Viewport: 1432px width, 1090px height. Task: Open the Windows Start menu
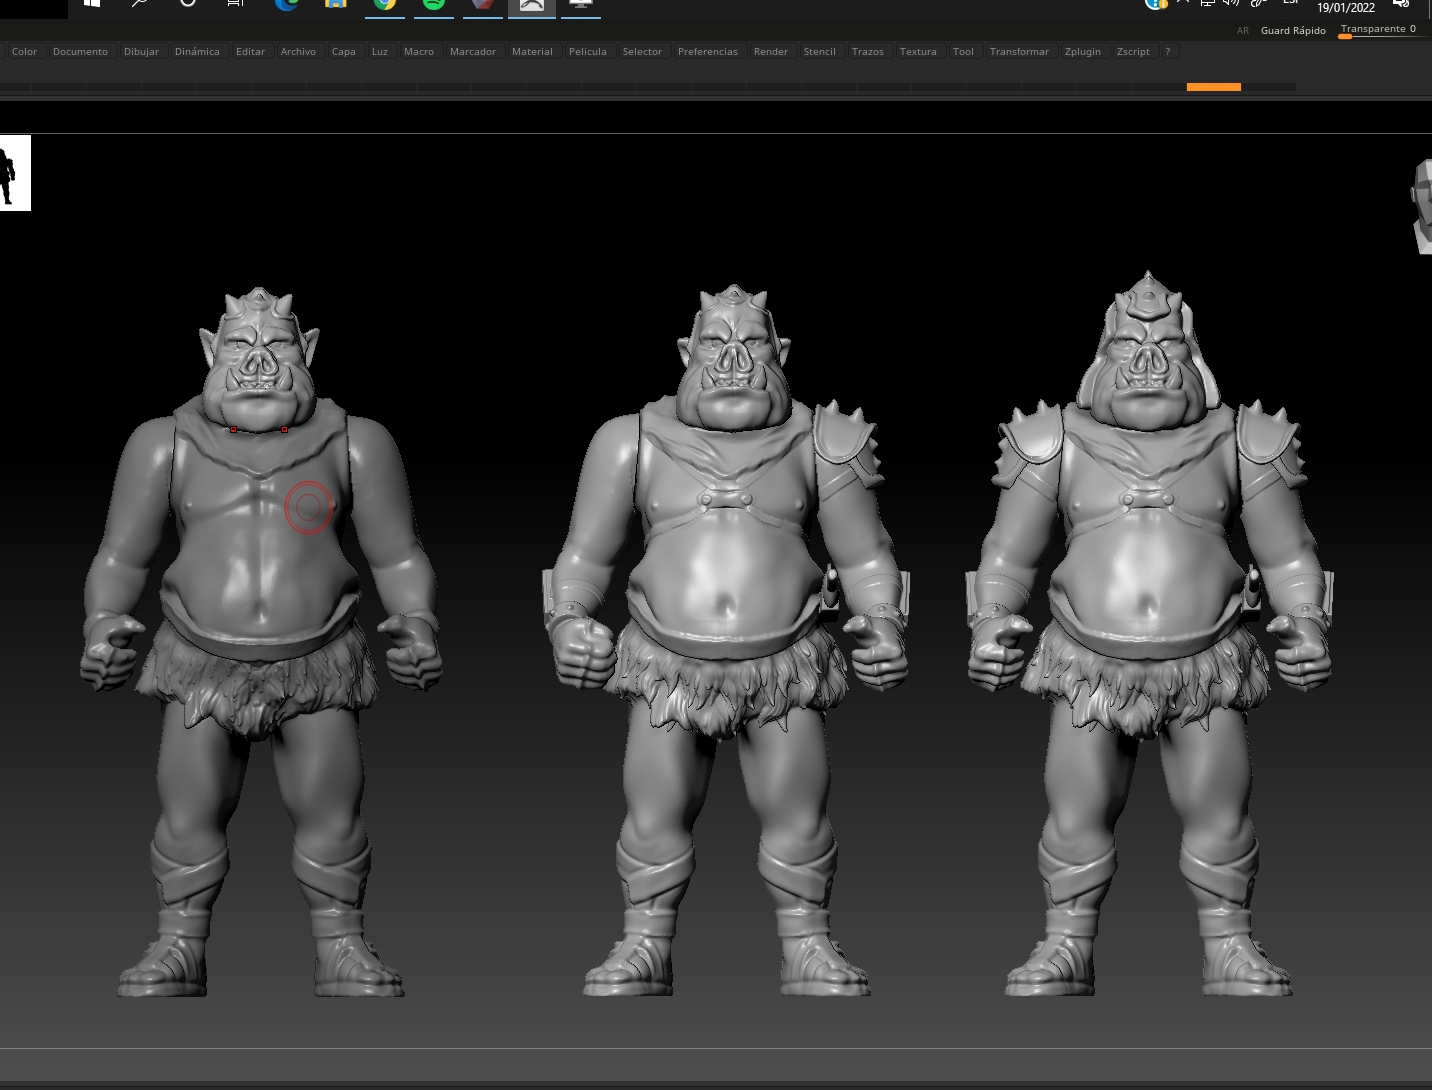tap(92, 4)
